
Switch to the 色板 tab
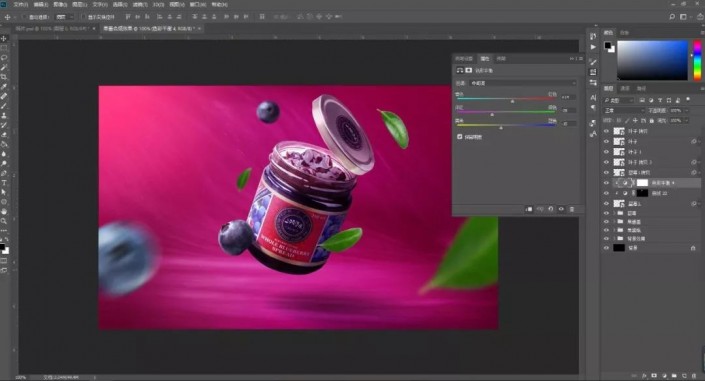tap(624, 33)
